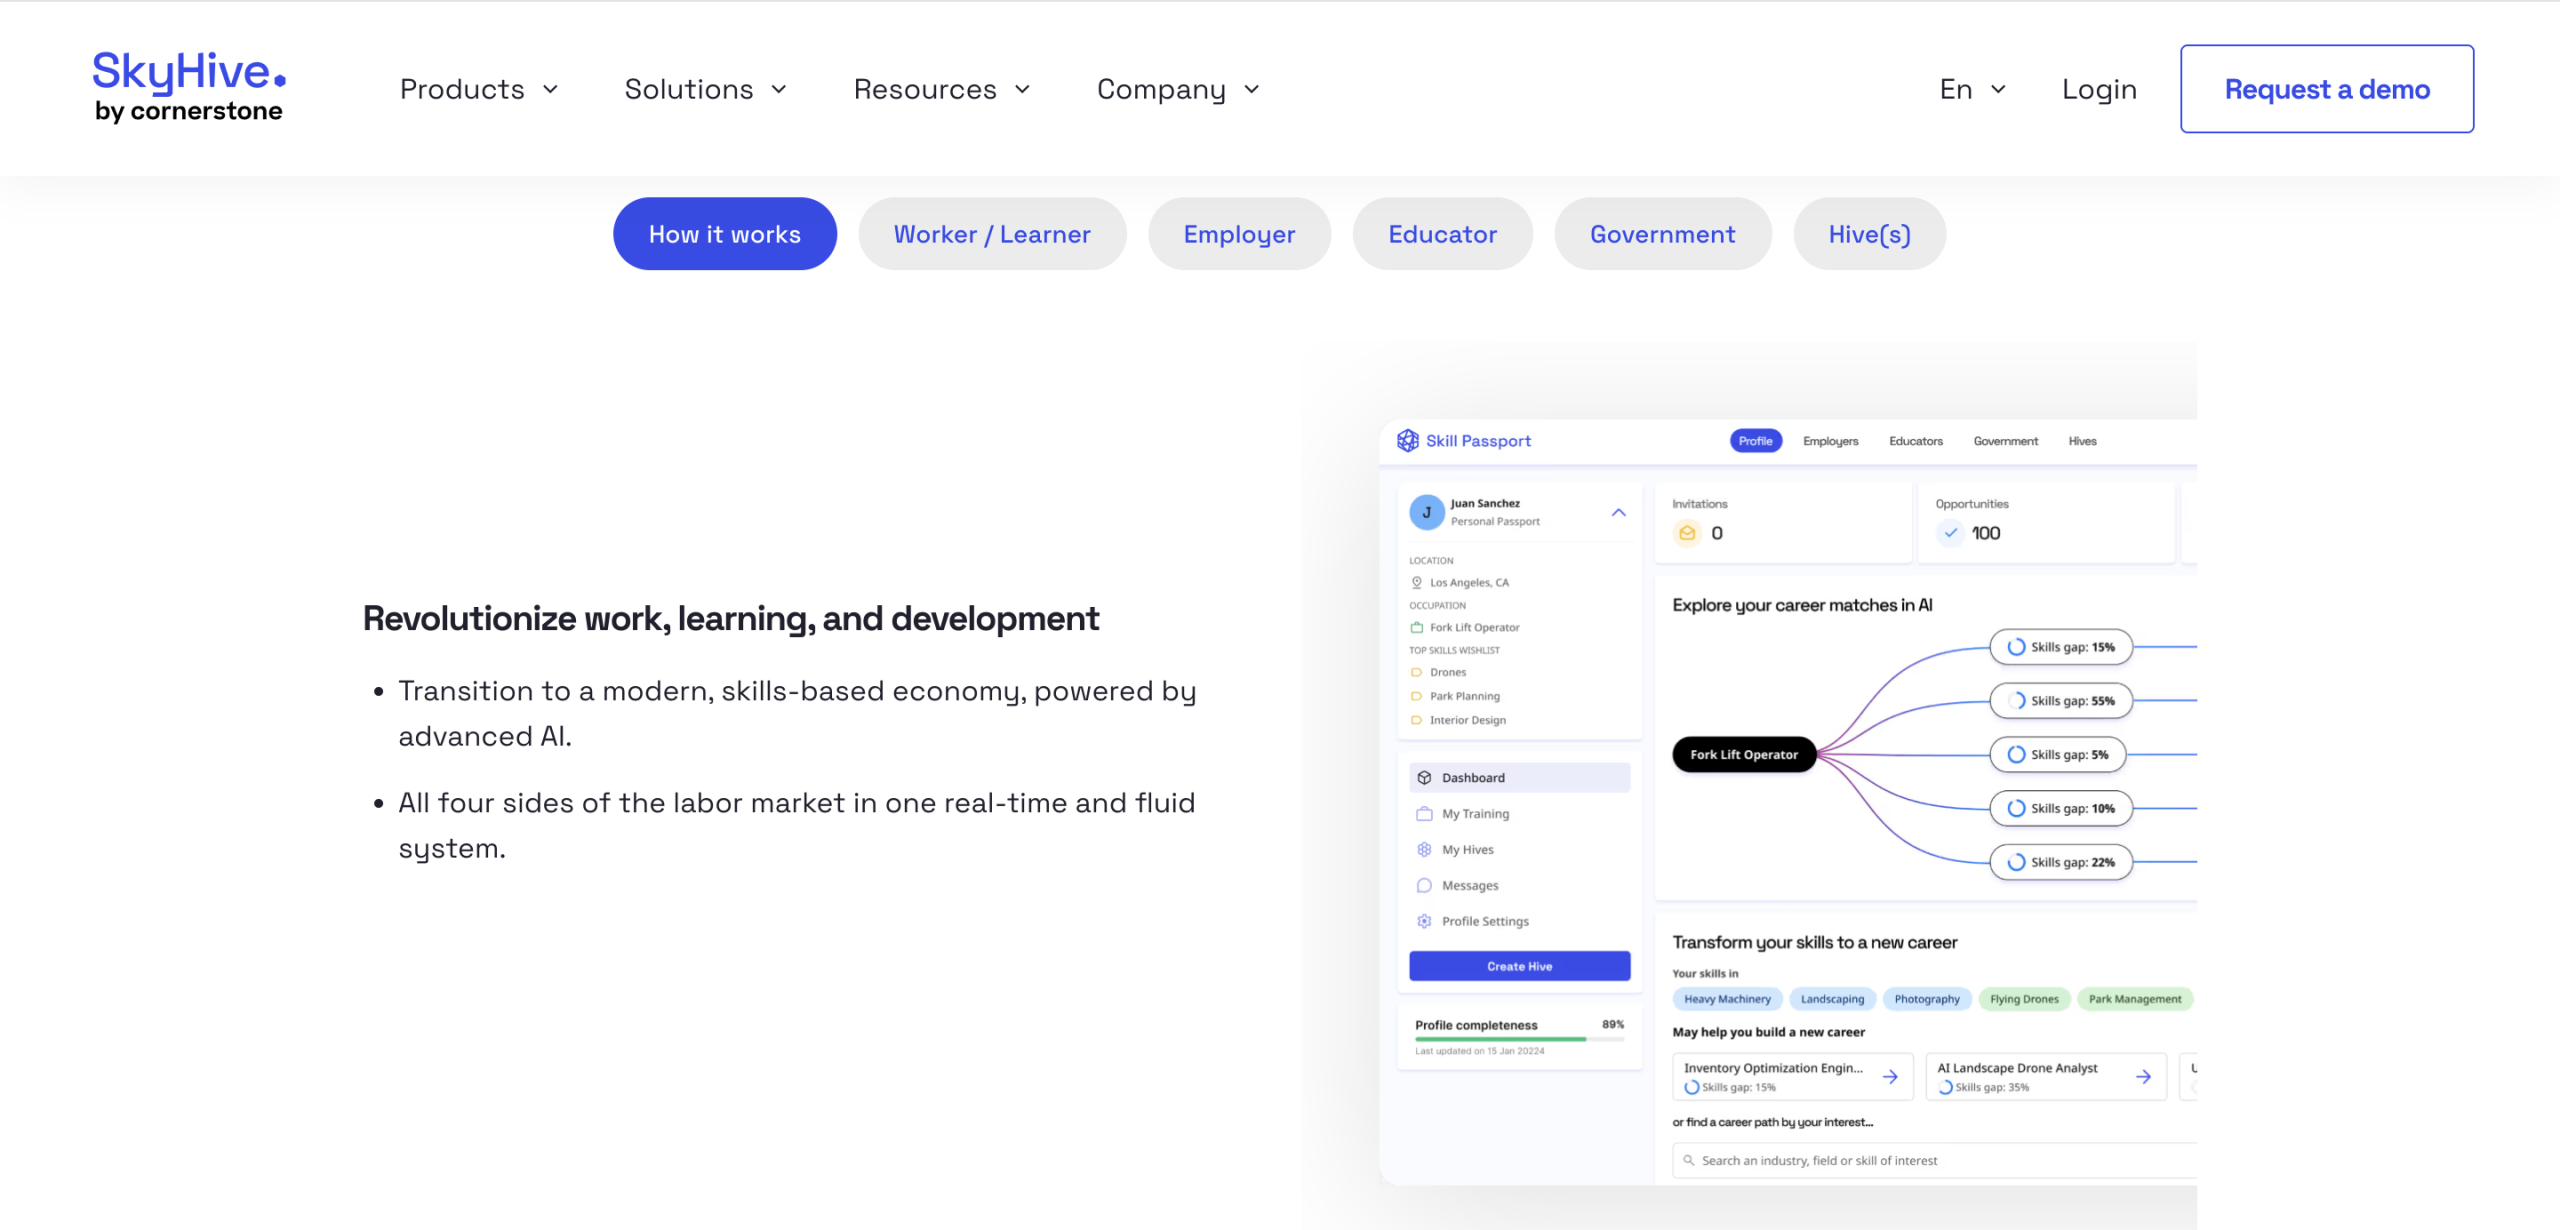Click the Skills gap 5% ring icon
2560x1230 pixels.
2016,755
